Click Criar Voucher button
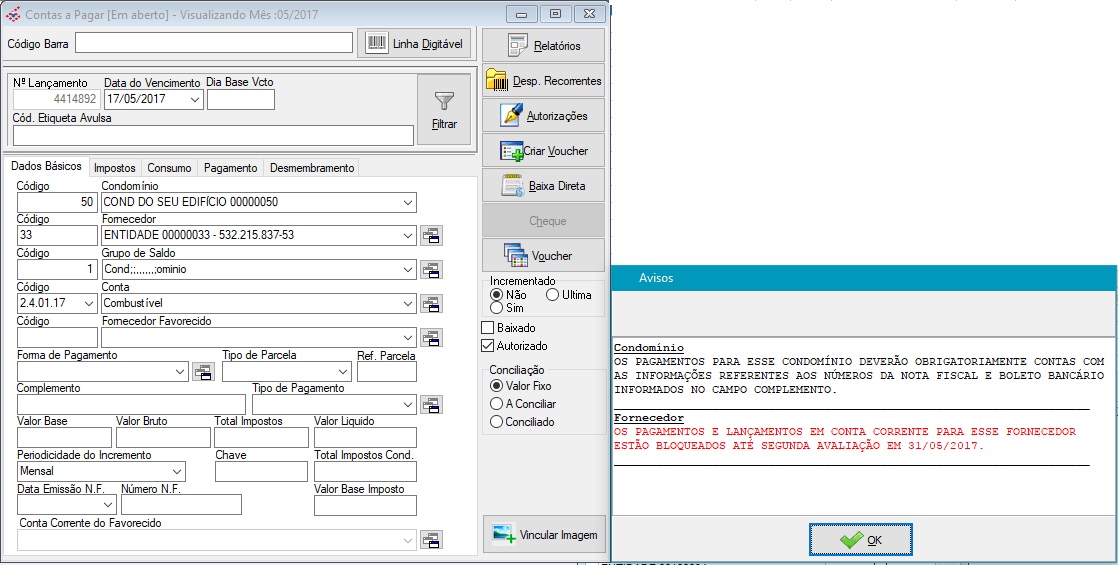 pos(543,151)
